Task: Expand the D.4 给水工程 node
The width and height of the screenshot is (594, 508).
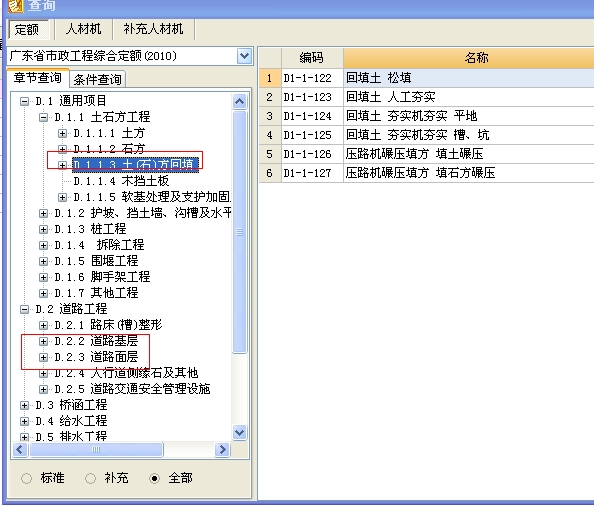Action: click(25, 421)
